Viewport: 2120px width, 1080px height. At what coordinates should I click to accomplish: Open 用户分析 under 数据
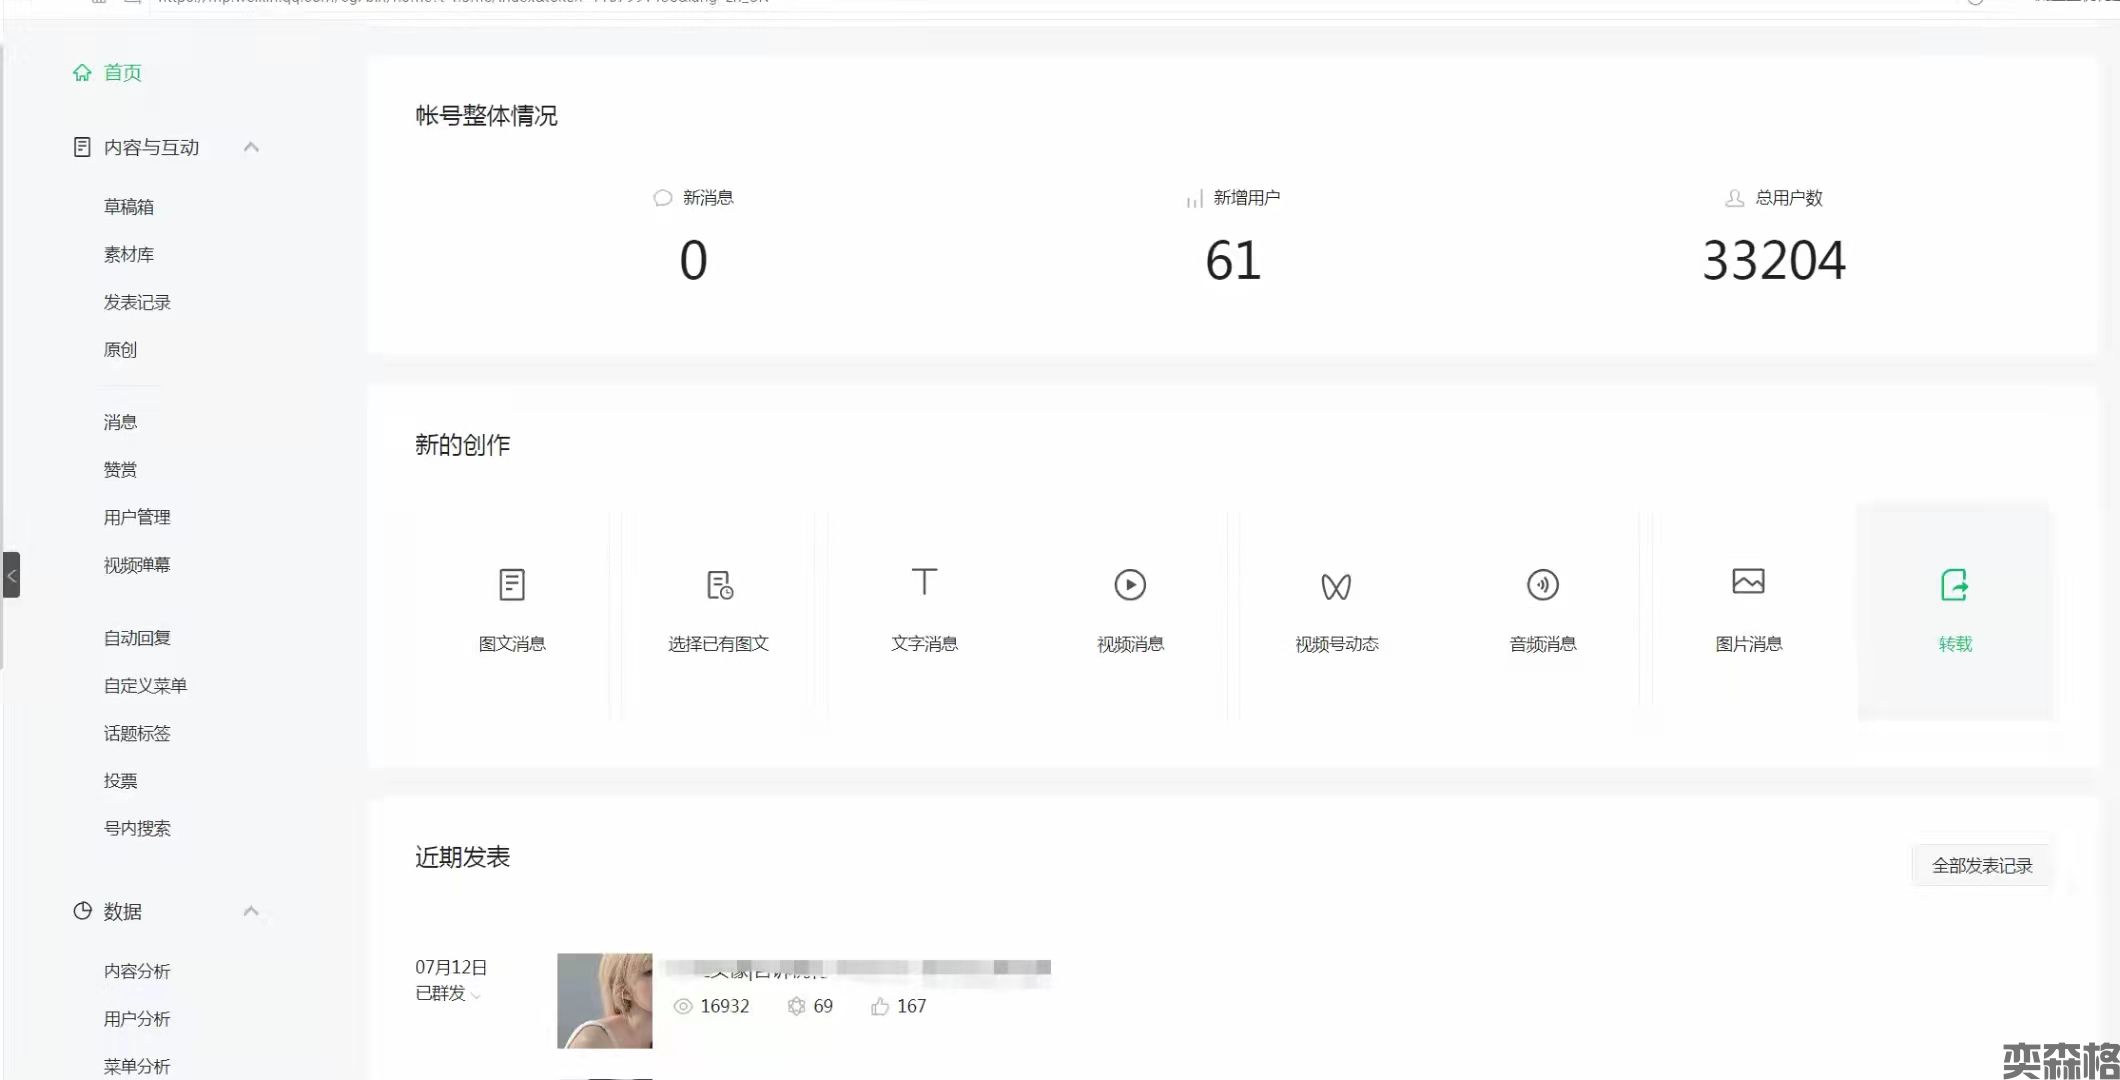coord(137,1019)
